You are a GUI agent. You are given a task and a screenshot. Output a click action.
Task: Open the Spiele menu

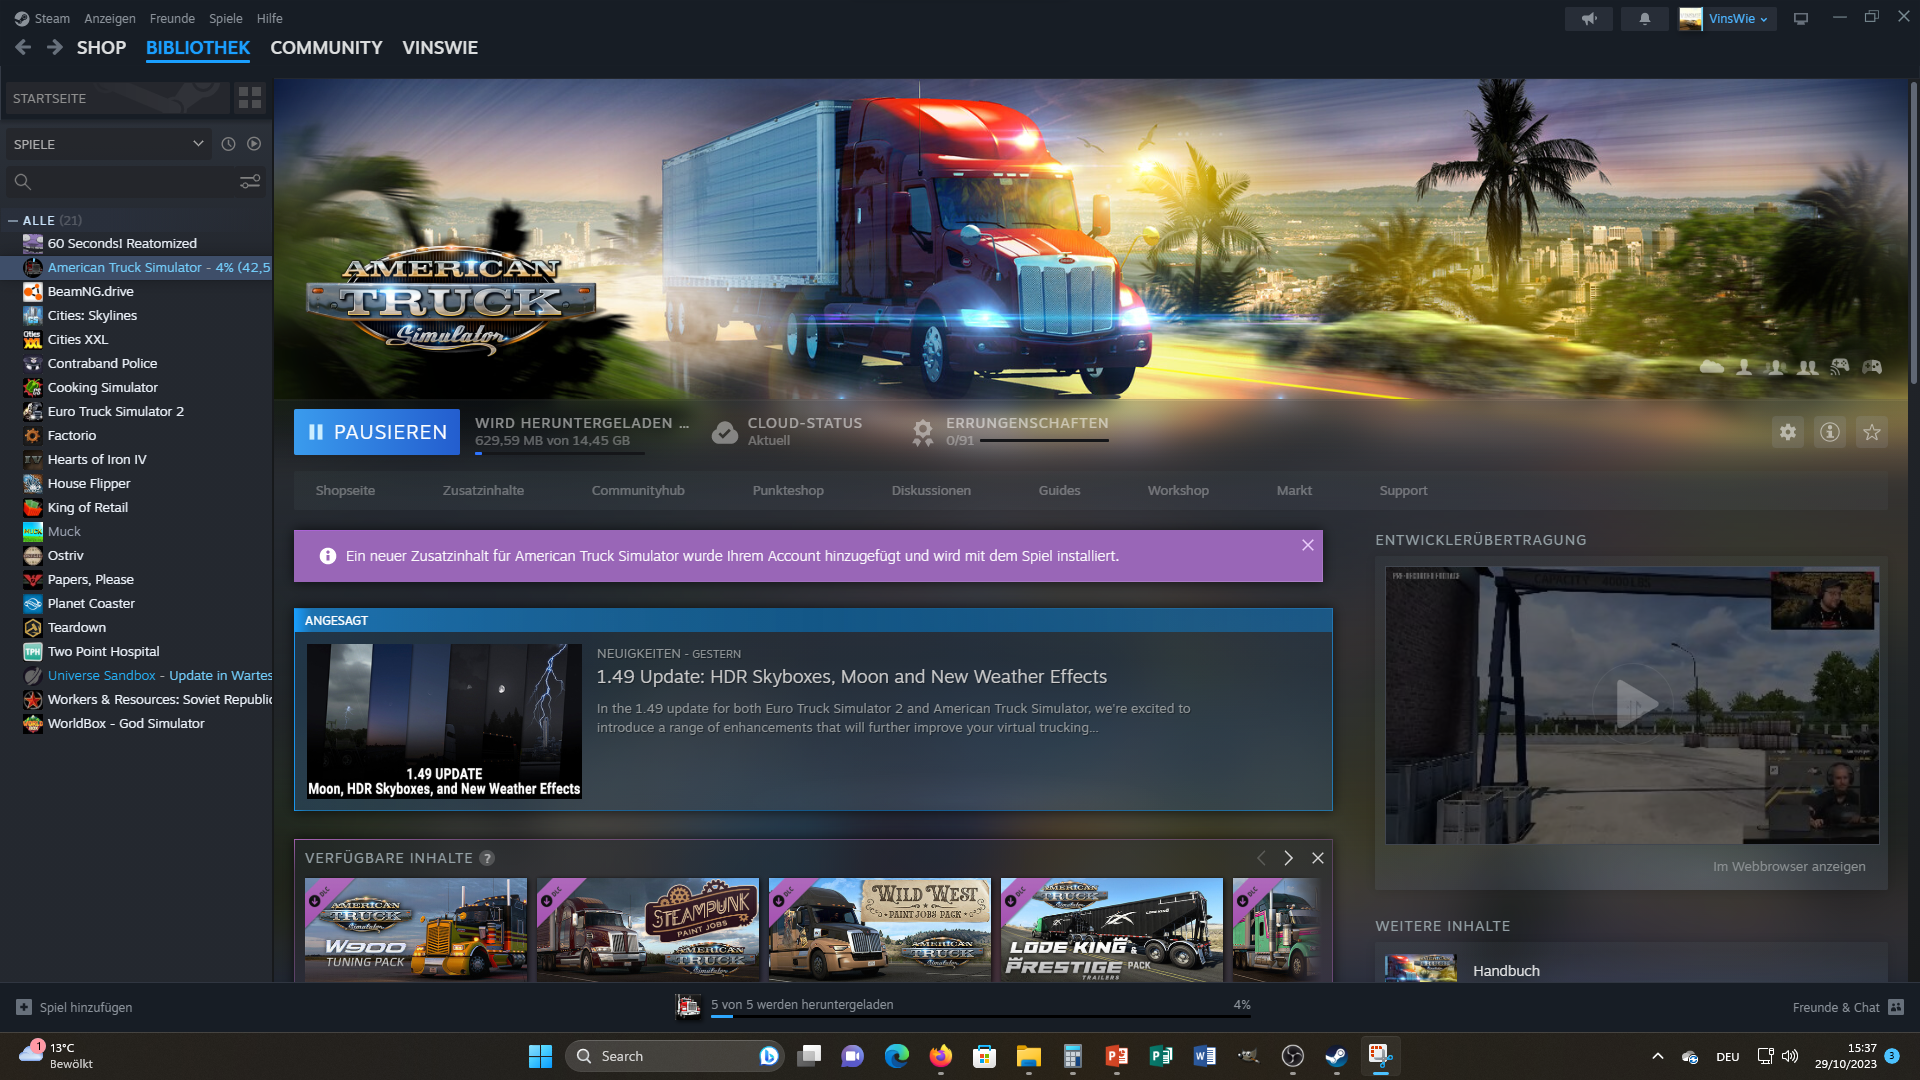226,18
